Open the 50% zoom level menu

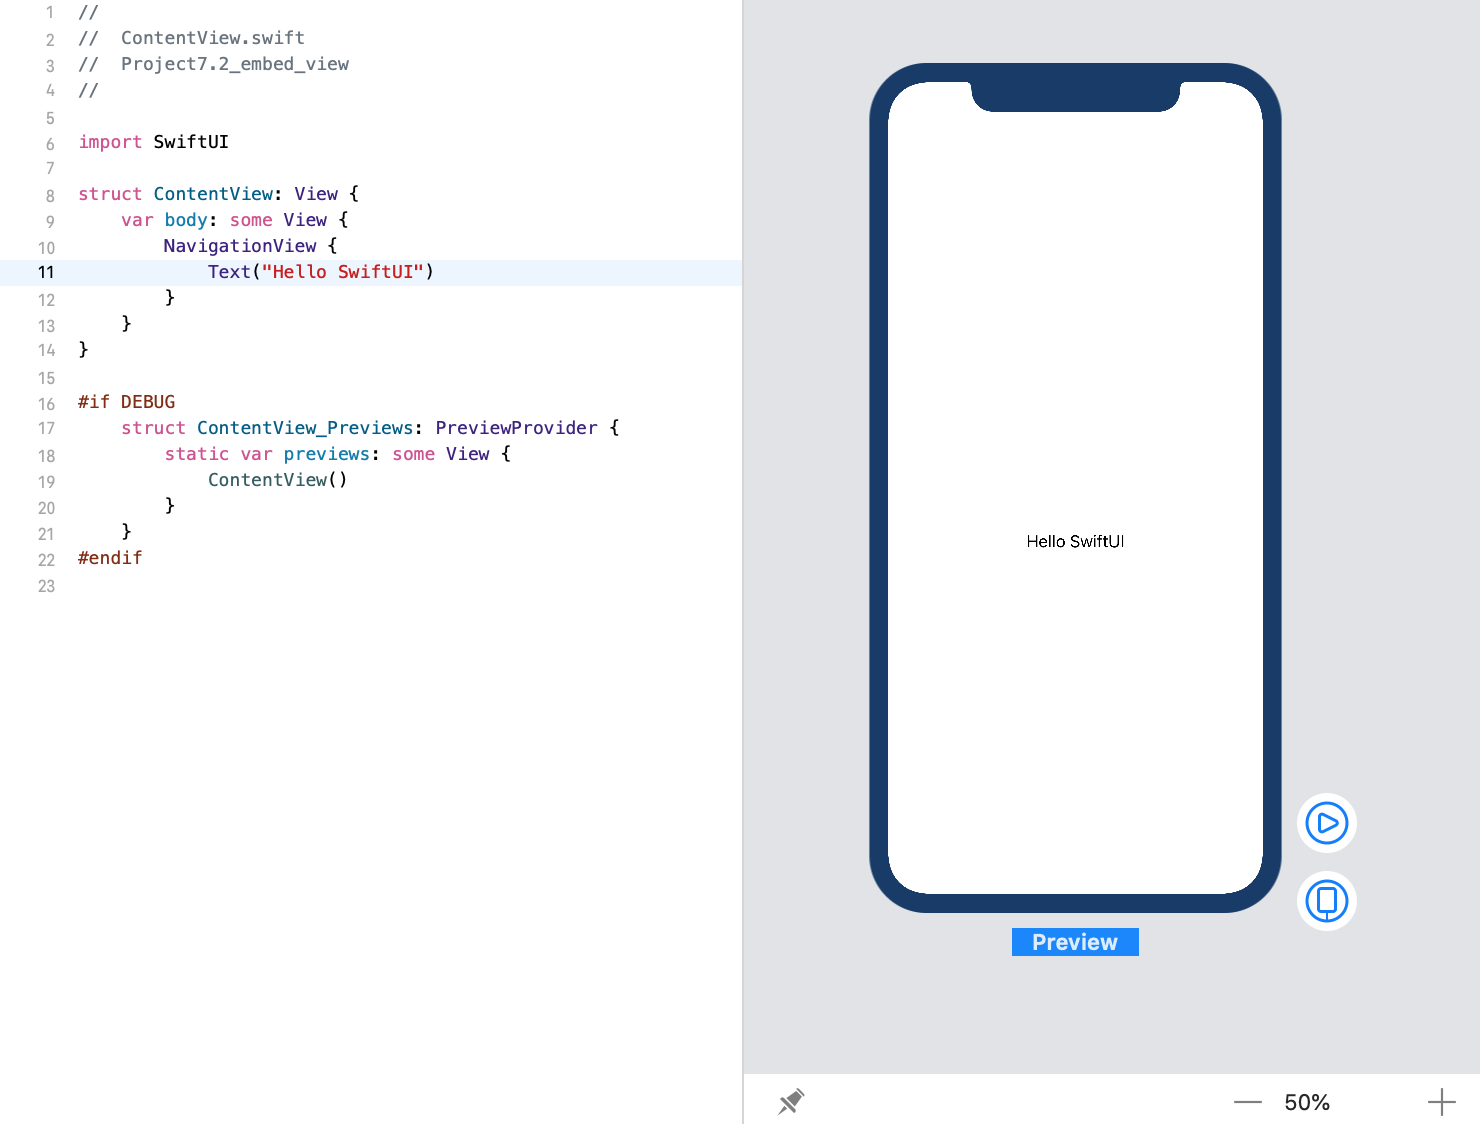pyautogui.click(x=1307, y=1102)
